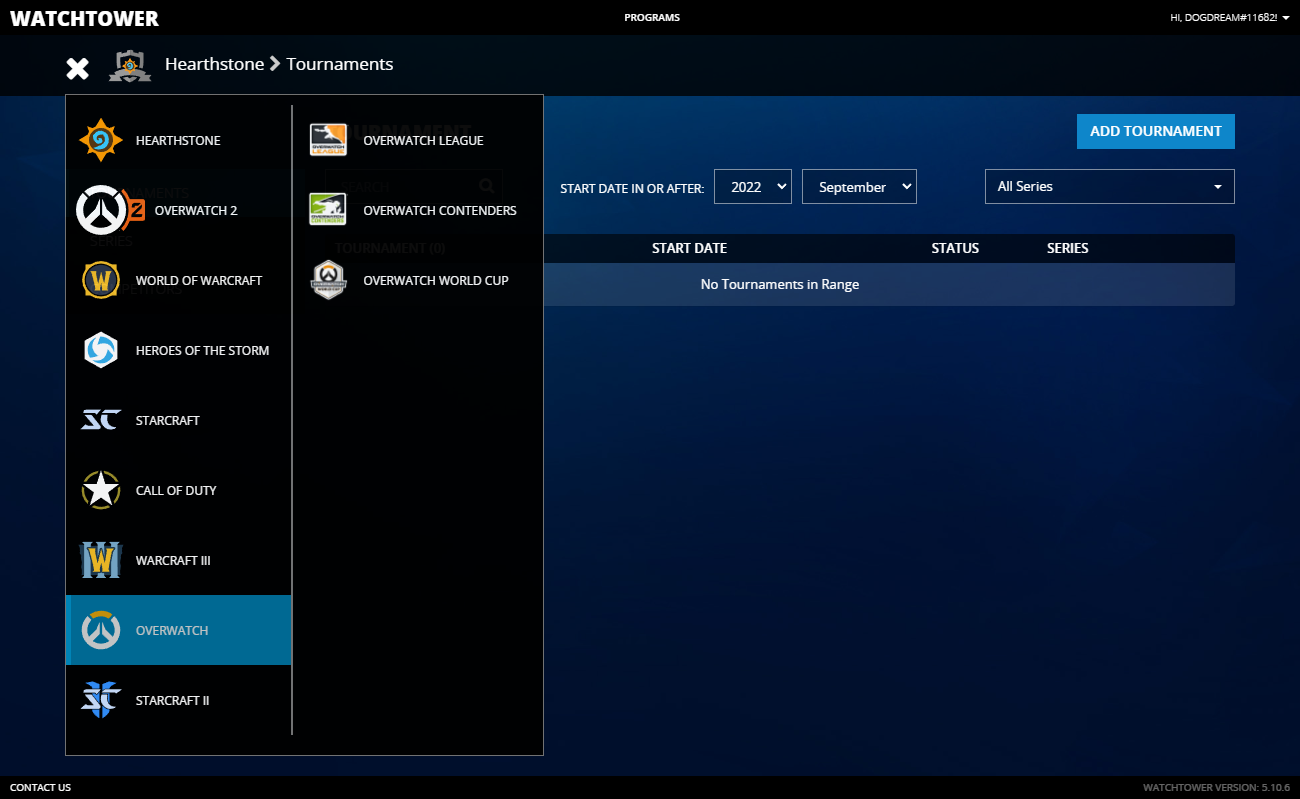Click the search magnifier icon behind the menu
Image resolution: width=1300 pixels, height=799 pixels.
click(486, 186)
